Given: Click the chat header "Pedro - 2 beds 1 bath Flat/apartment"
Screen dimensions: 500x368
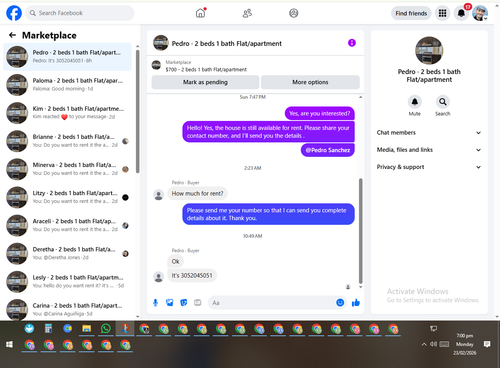Looking at the screenshot, I should click(226, 43).
